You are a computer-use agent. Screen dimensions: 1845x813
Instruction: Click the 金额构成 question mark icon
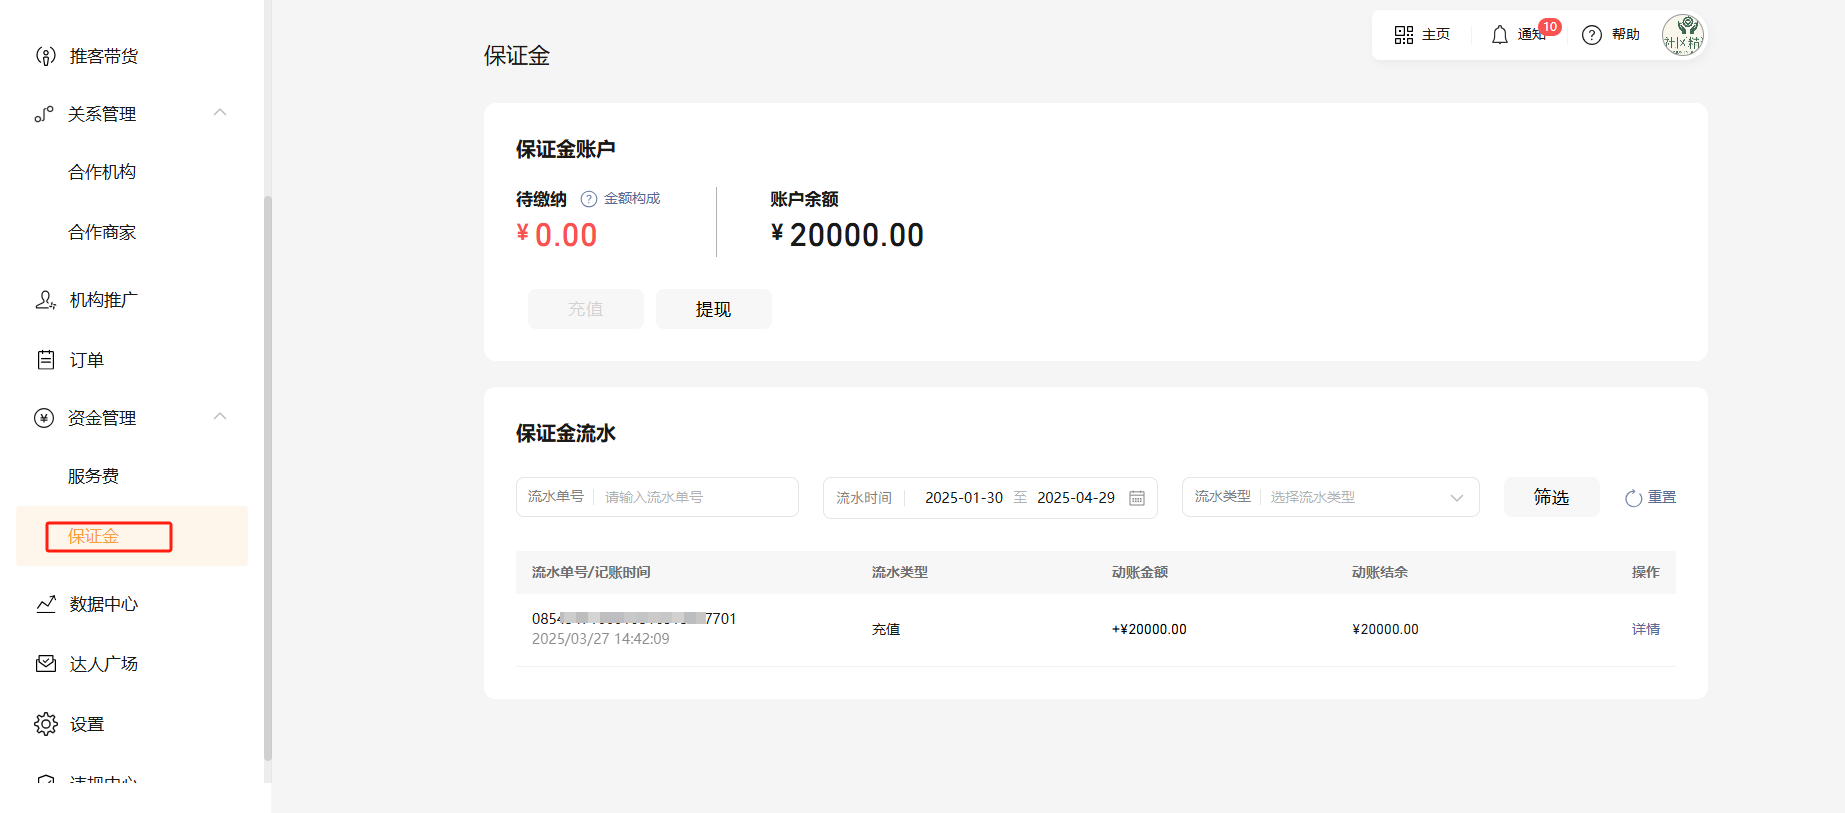point(589,199)
